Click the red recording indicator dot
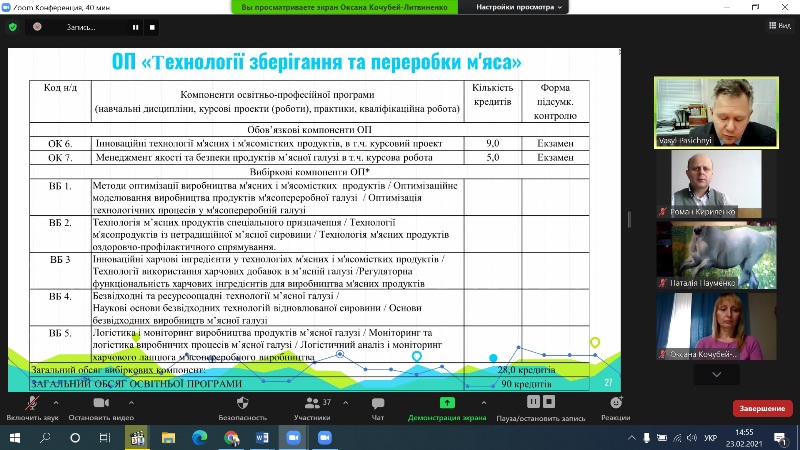800x450 pixels. pos(37,27)
